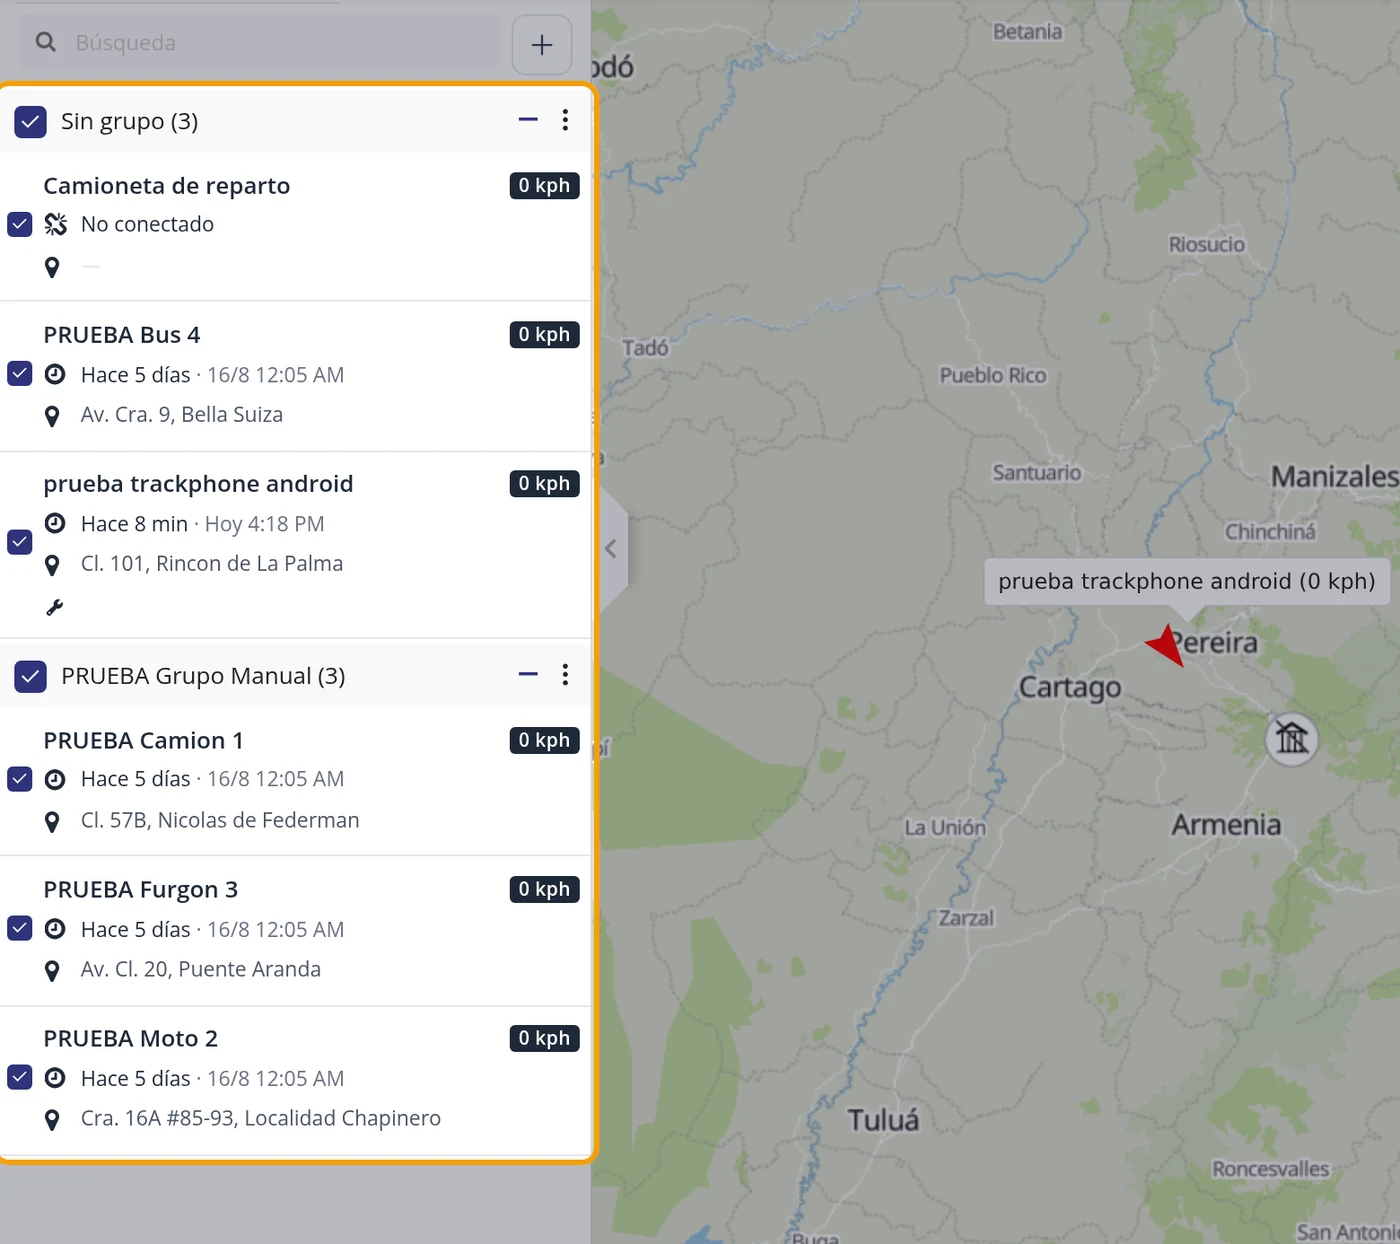Focus the Búsqueda search field
The image size is (1400, 1244).
(260, 43)
